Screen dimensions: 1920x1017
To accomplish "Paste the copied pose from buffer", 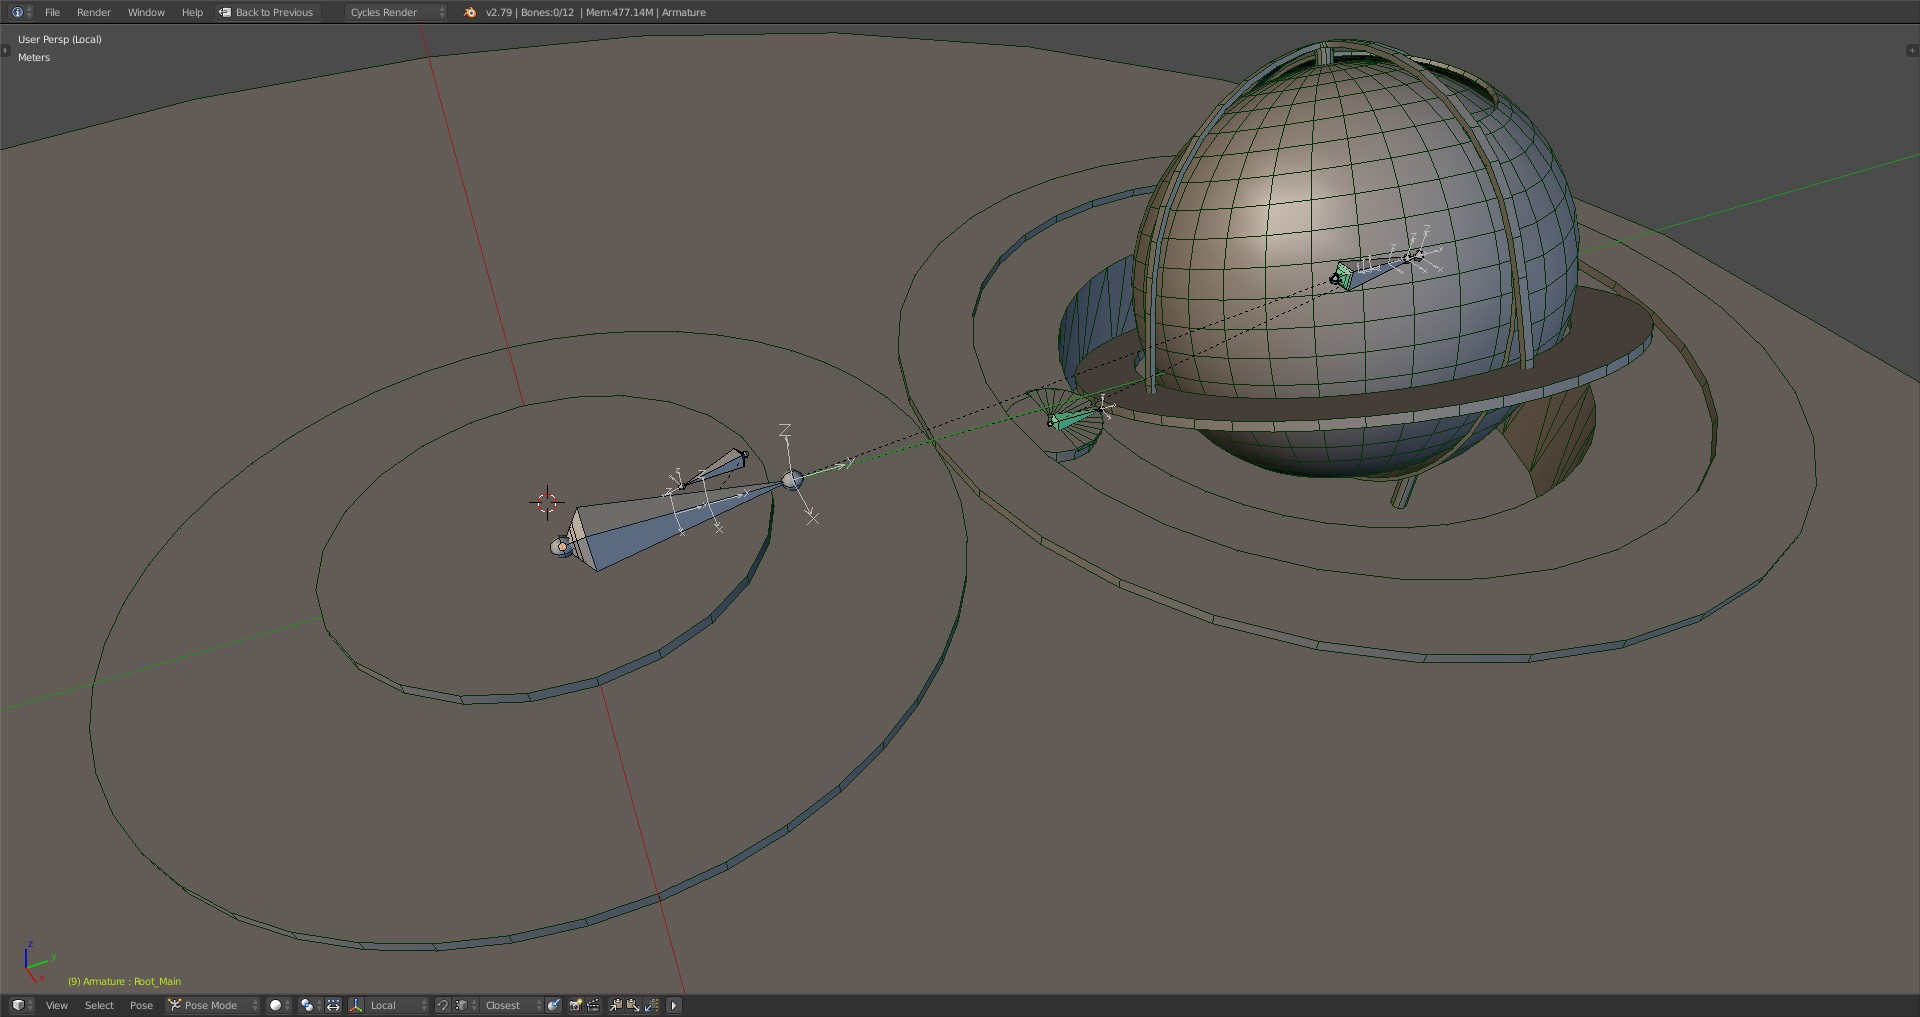I will pyautogui.click(x=633, y=1005).
